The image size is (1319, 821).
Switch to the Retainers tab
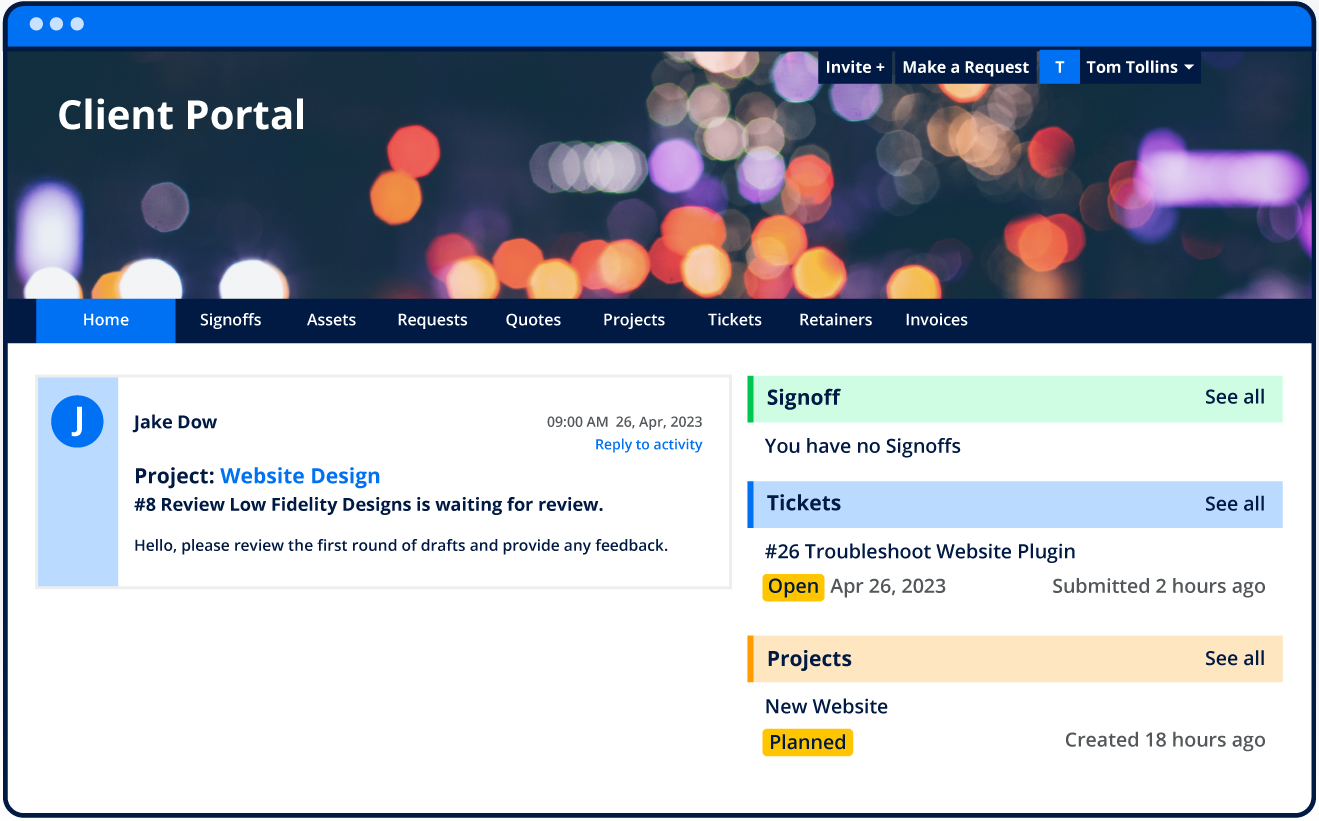point(835,320)
